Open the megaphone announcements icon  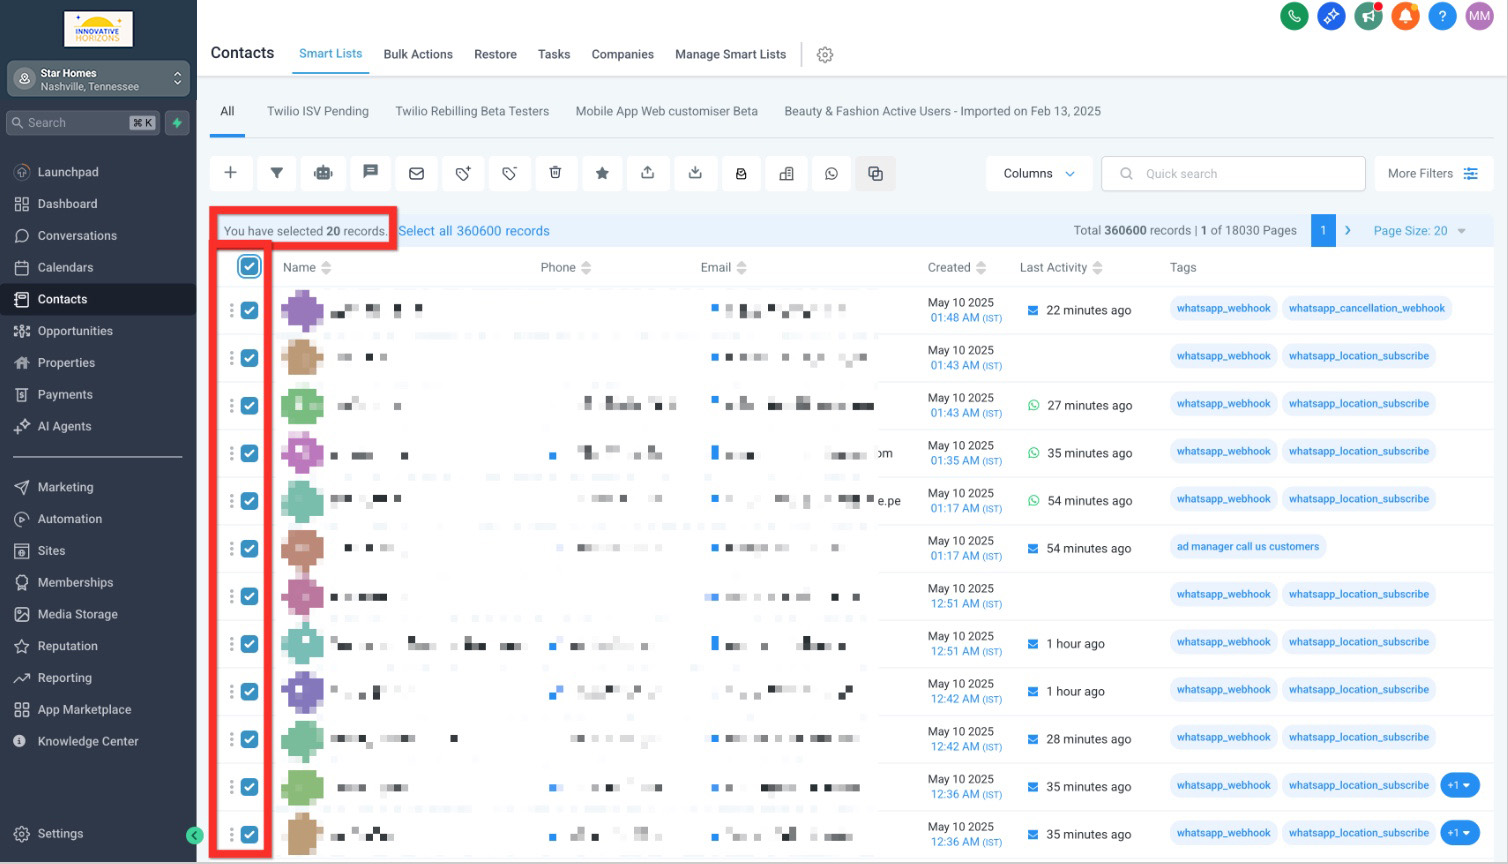[1368, 16]
